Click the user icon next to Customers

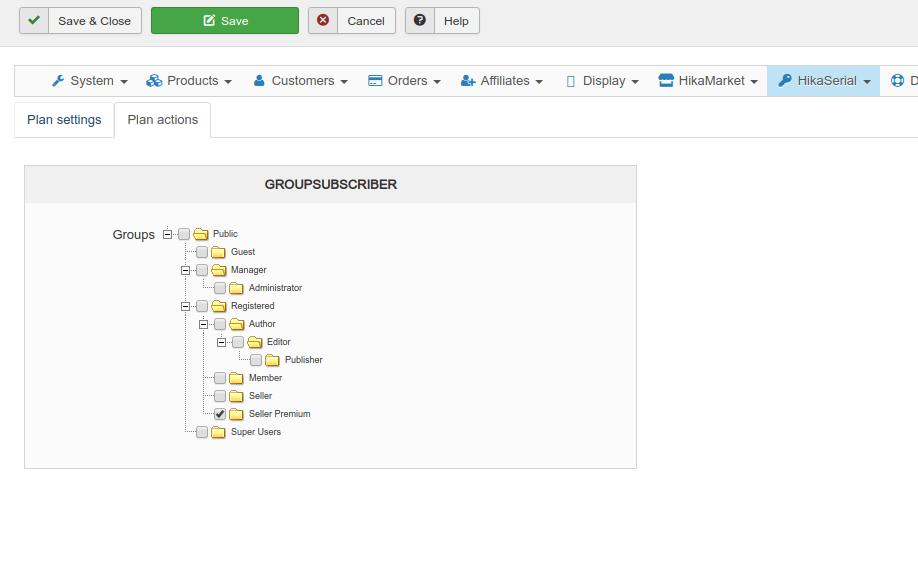259,81
